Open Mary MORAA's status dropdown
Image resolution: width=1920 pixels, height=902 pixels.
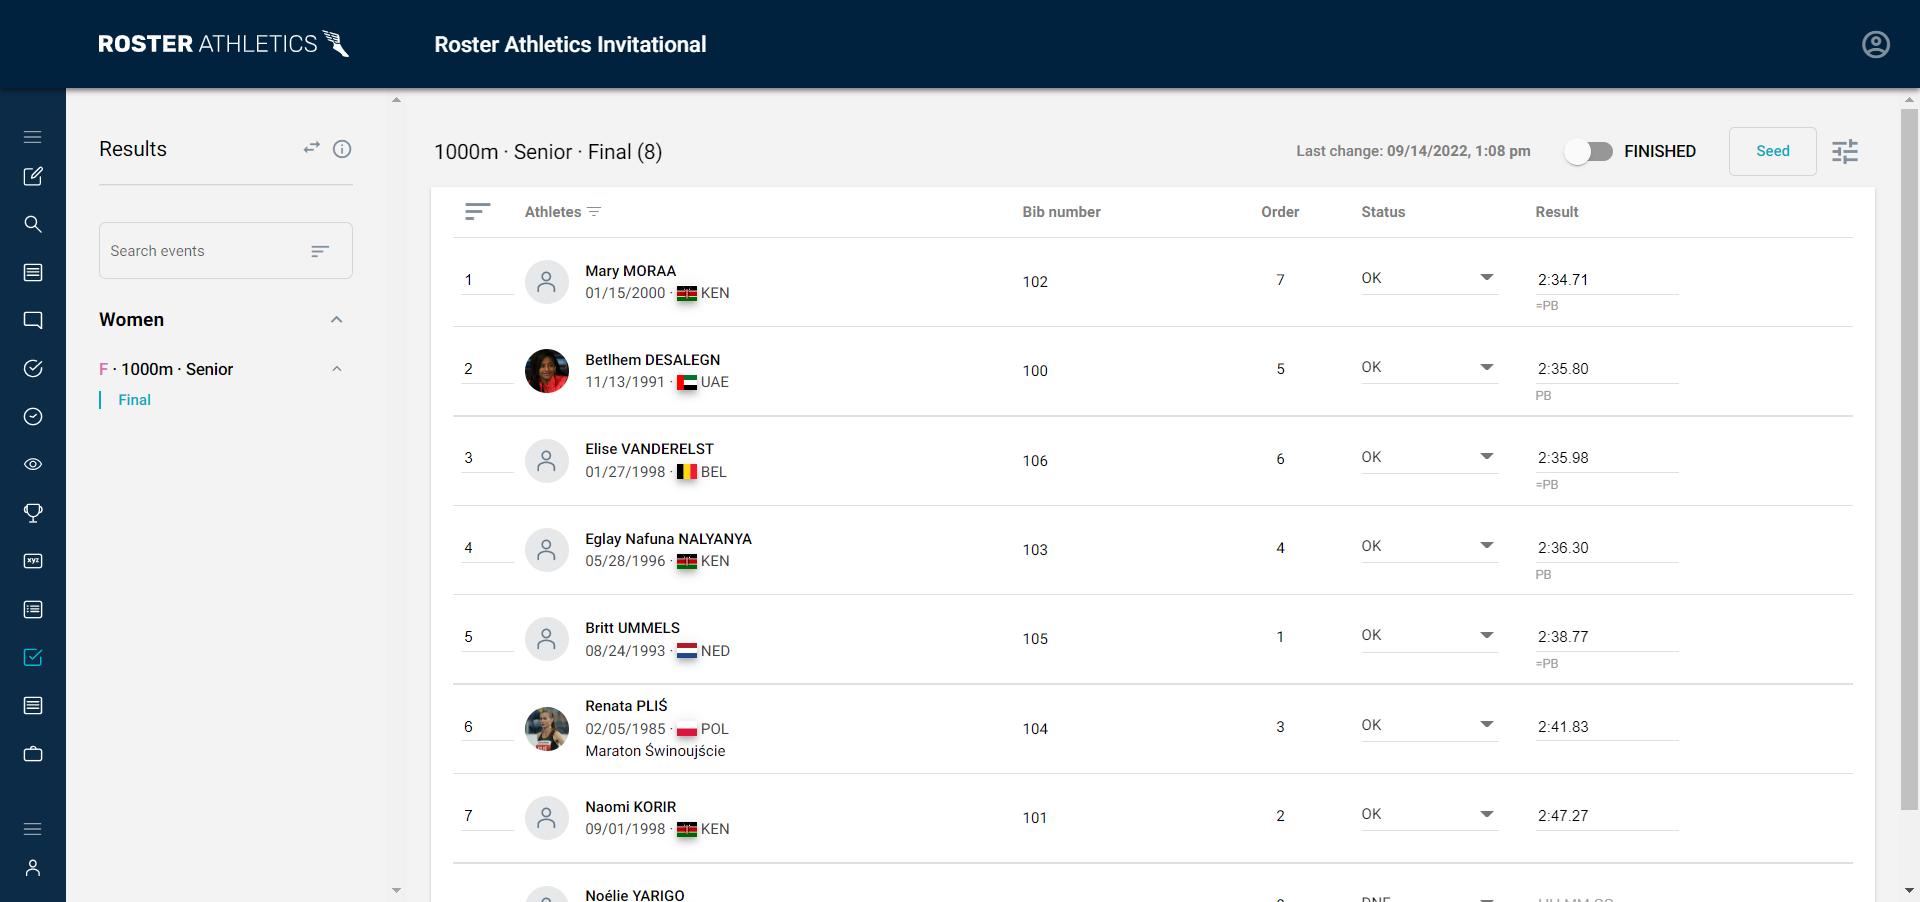1487,278
